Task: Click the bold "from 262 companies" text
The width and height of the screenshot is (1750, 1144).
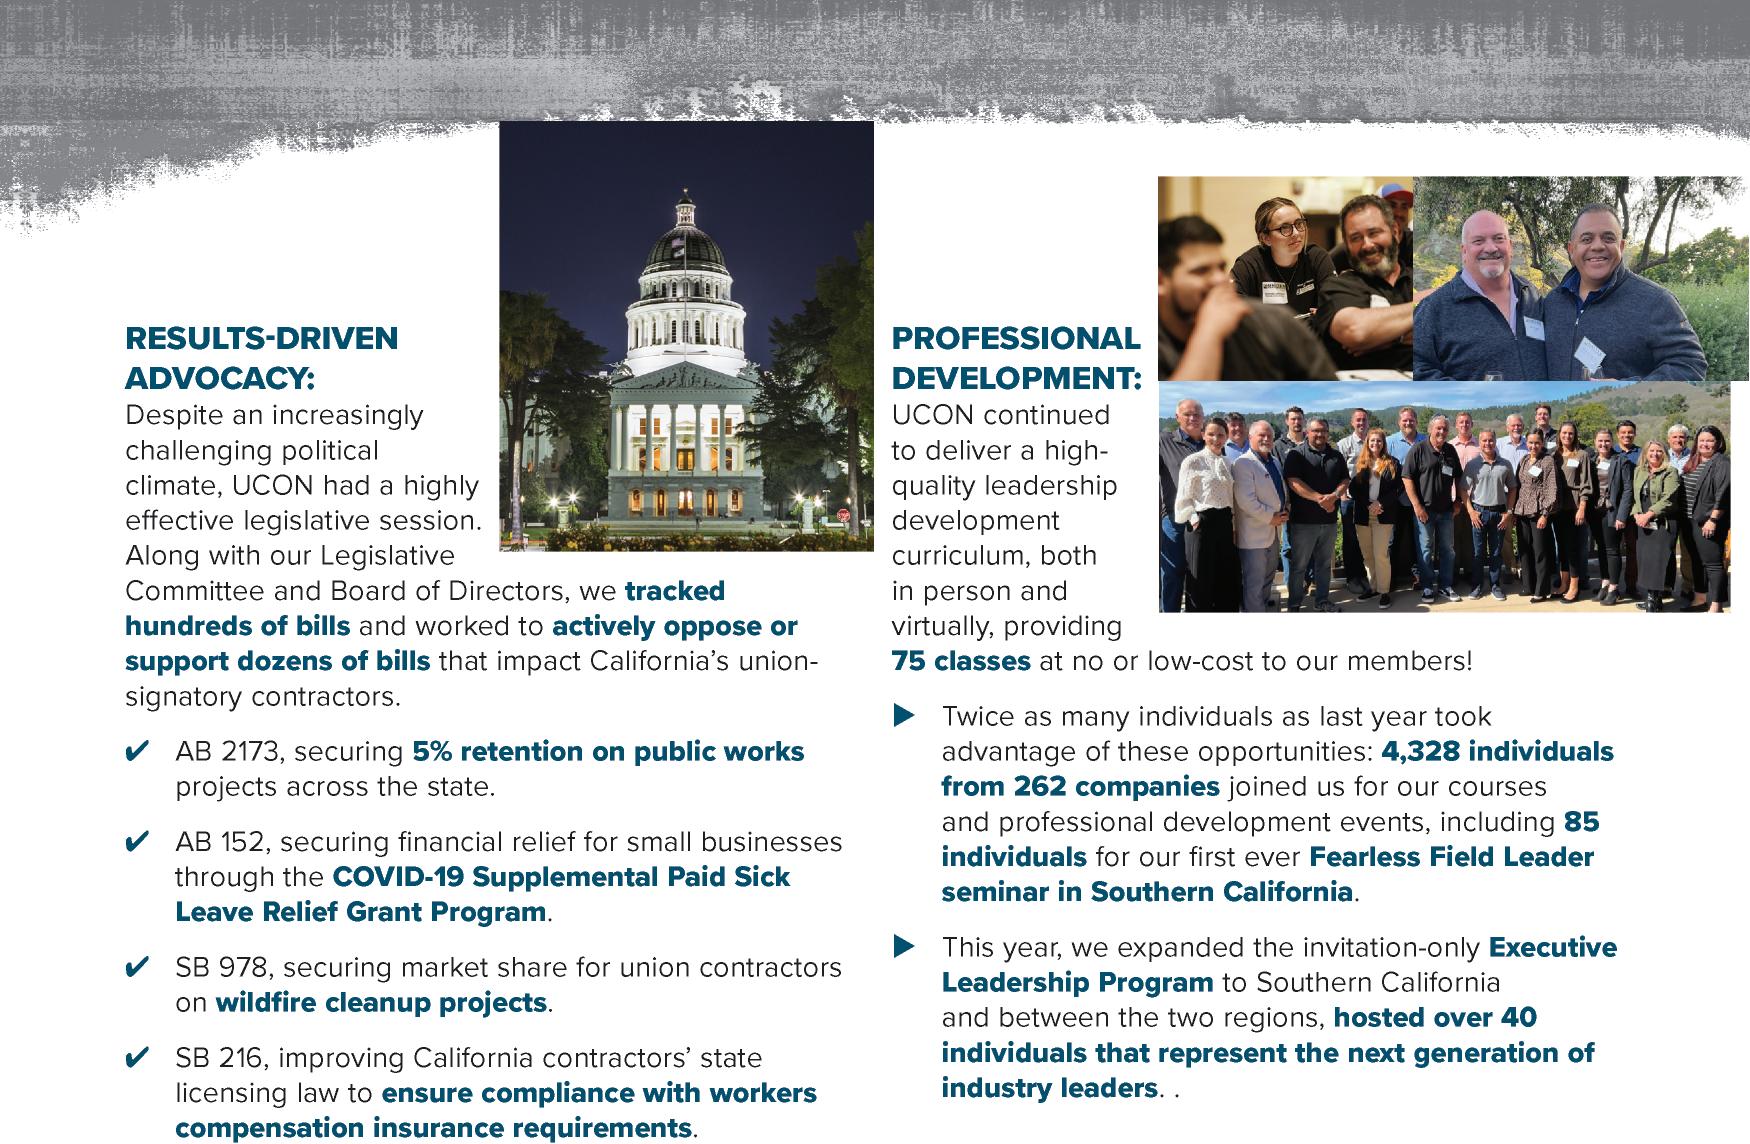Action: (x=1081, y=786)
